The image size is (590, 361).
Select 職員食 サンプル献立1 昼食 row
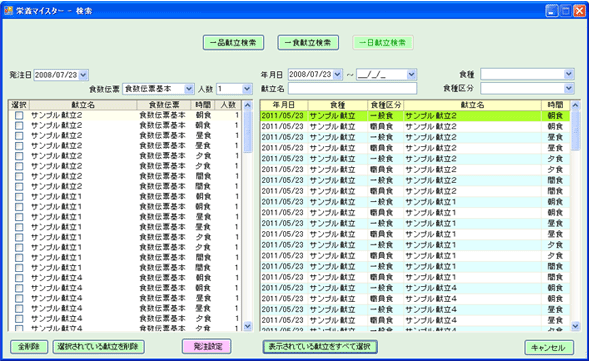point(415,234)
